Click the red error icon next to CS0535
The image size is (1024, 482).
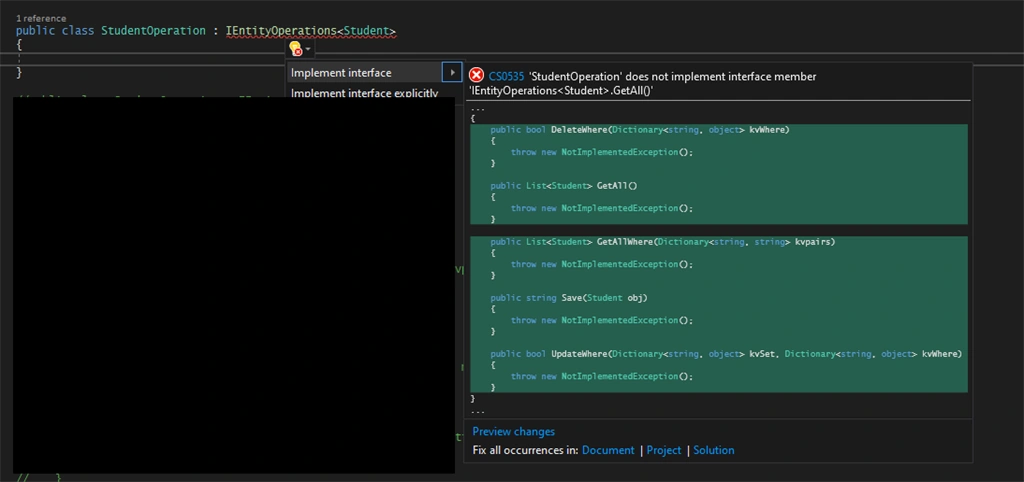477,76
